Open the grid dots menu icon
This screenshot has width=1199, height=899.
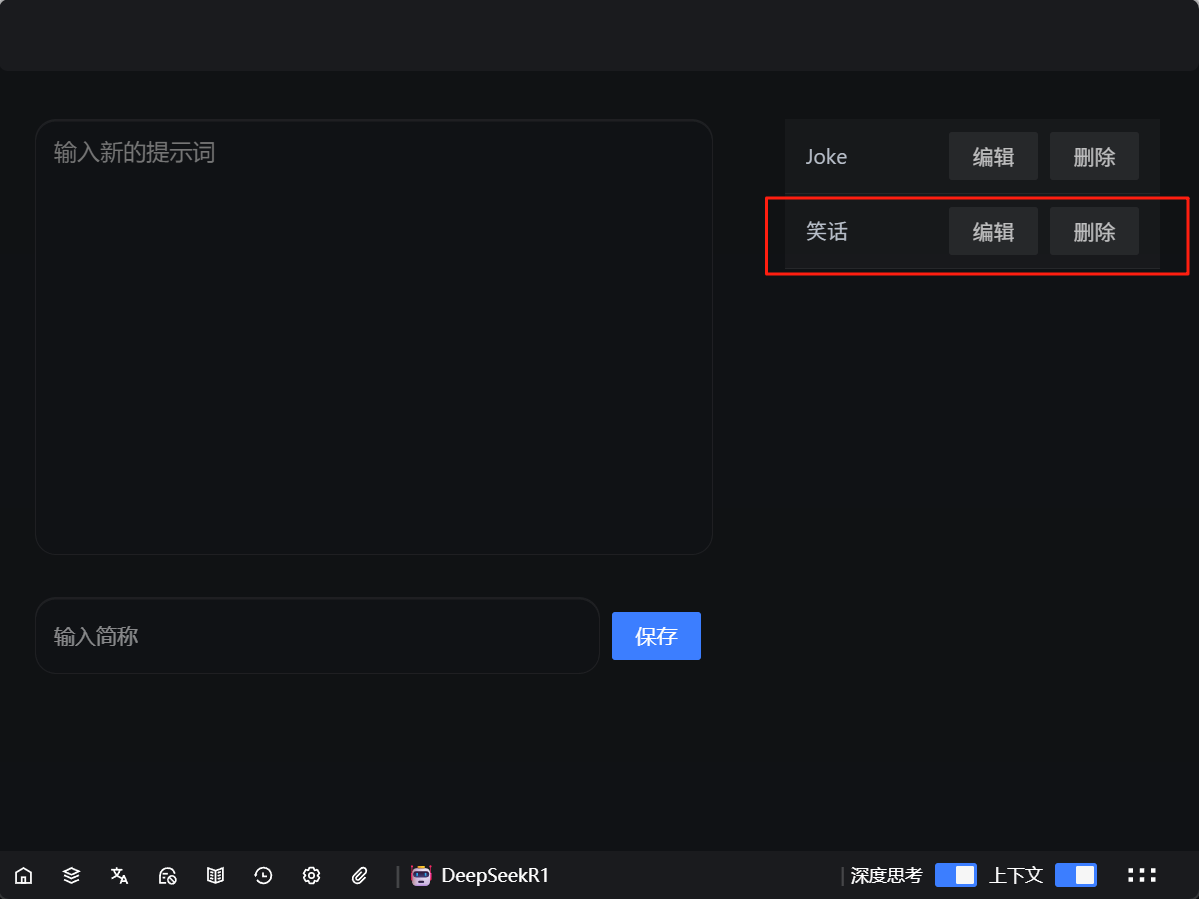tap(1142, 876)
